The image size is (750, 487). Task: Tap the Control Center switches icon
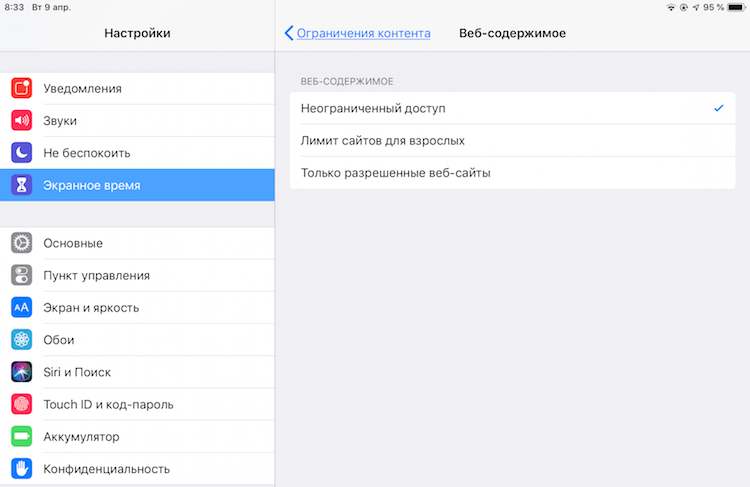pos(22,275)
